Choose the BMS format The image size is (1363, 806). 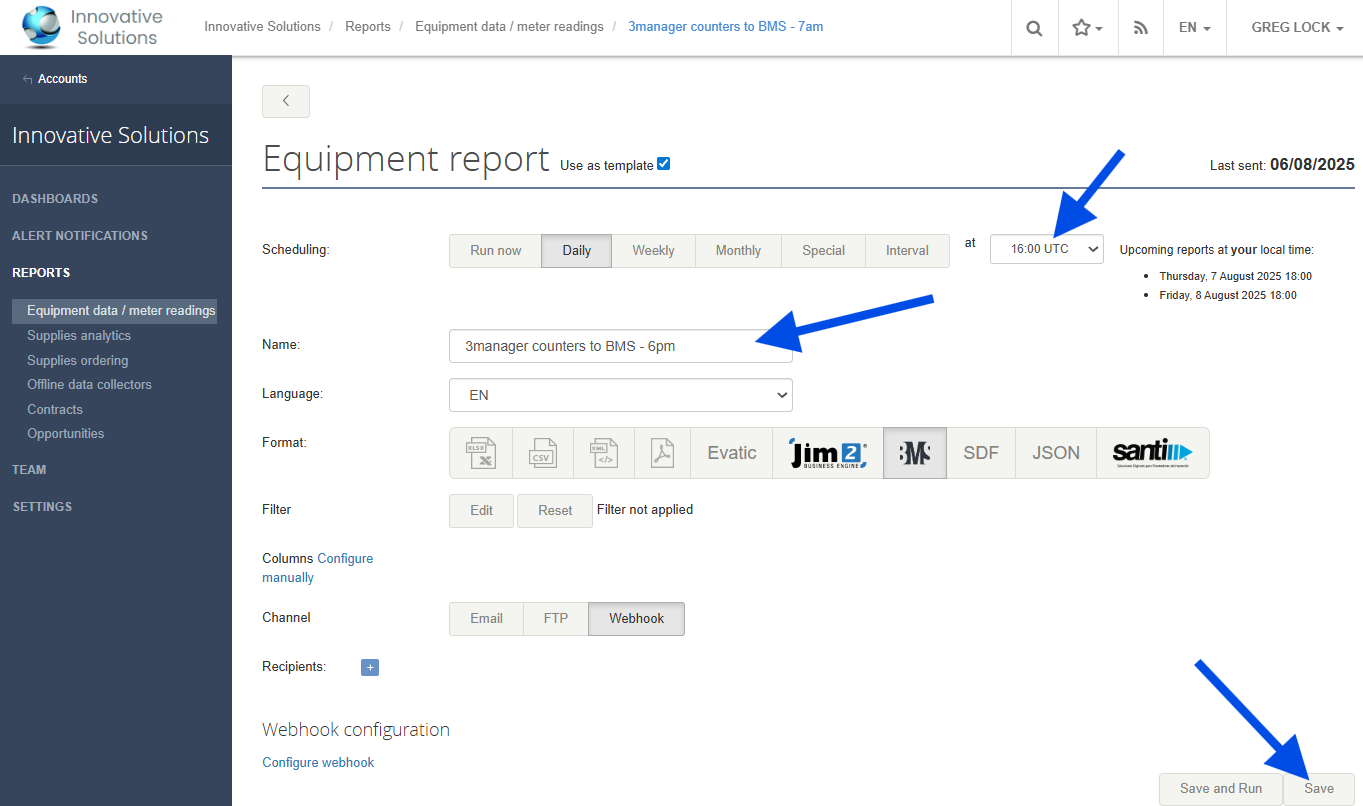tap(915, 453)
